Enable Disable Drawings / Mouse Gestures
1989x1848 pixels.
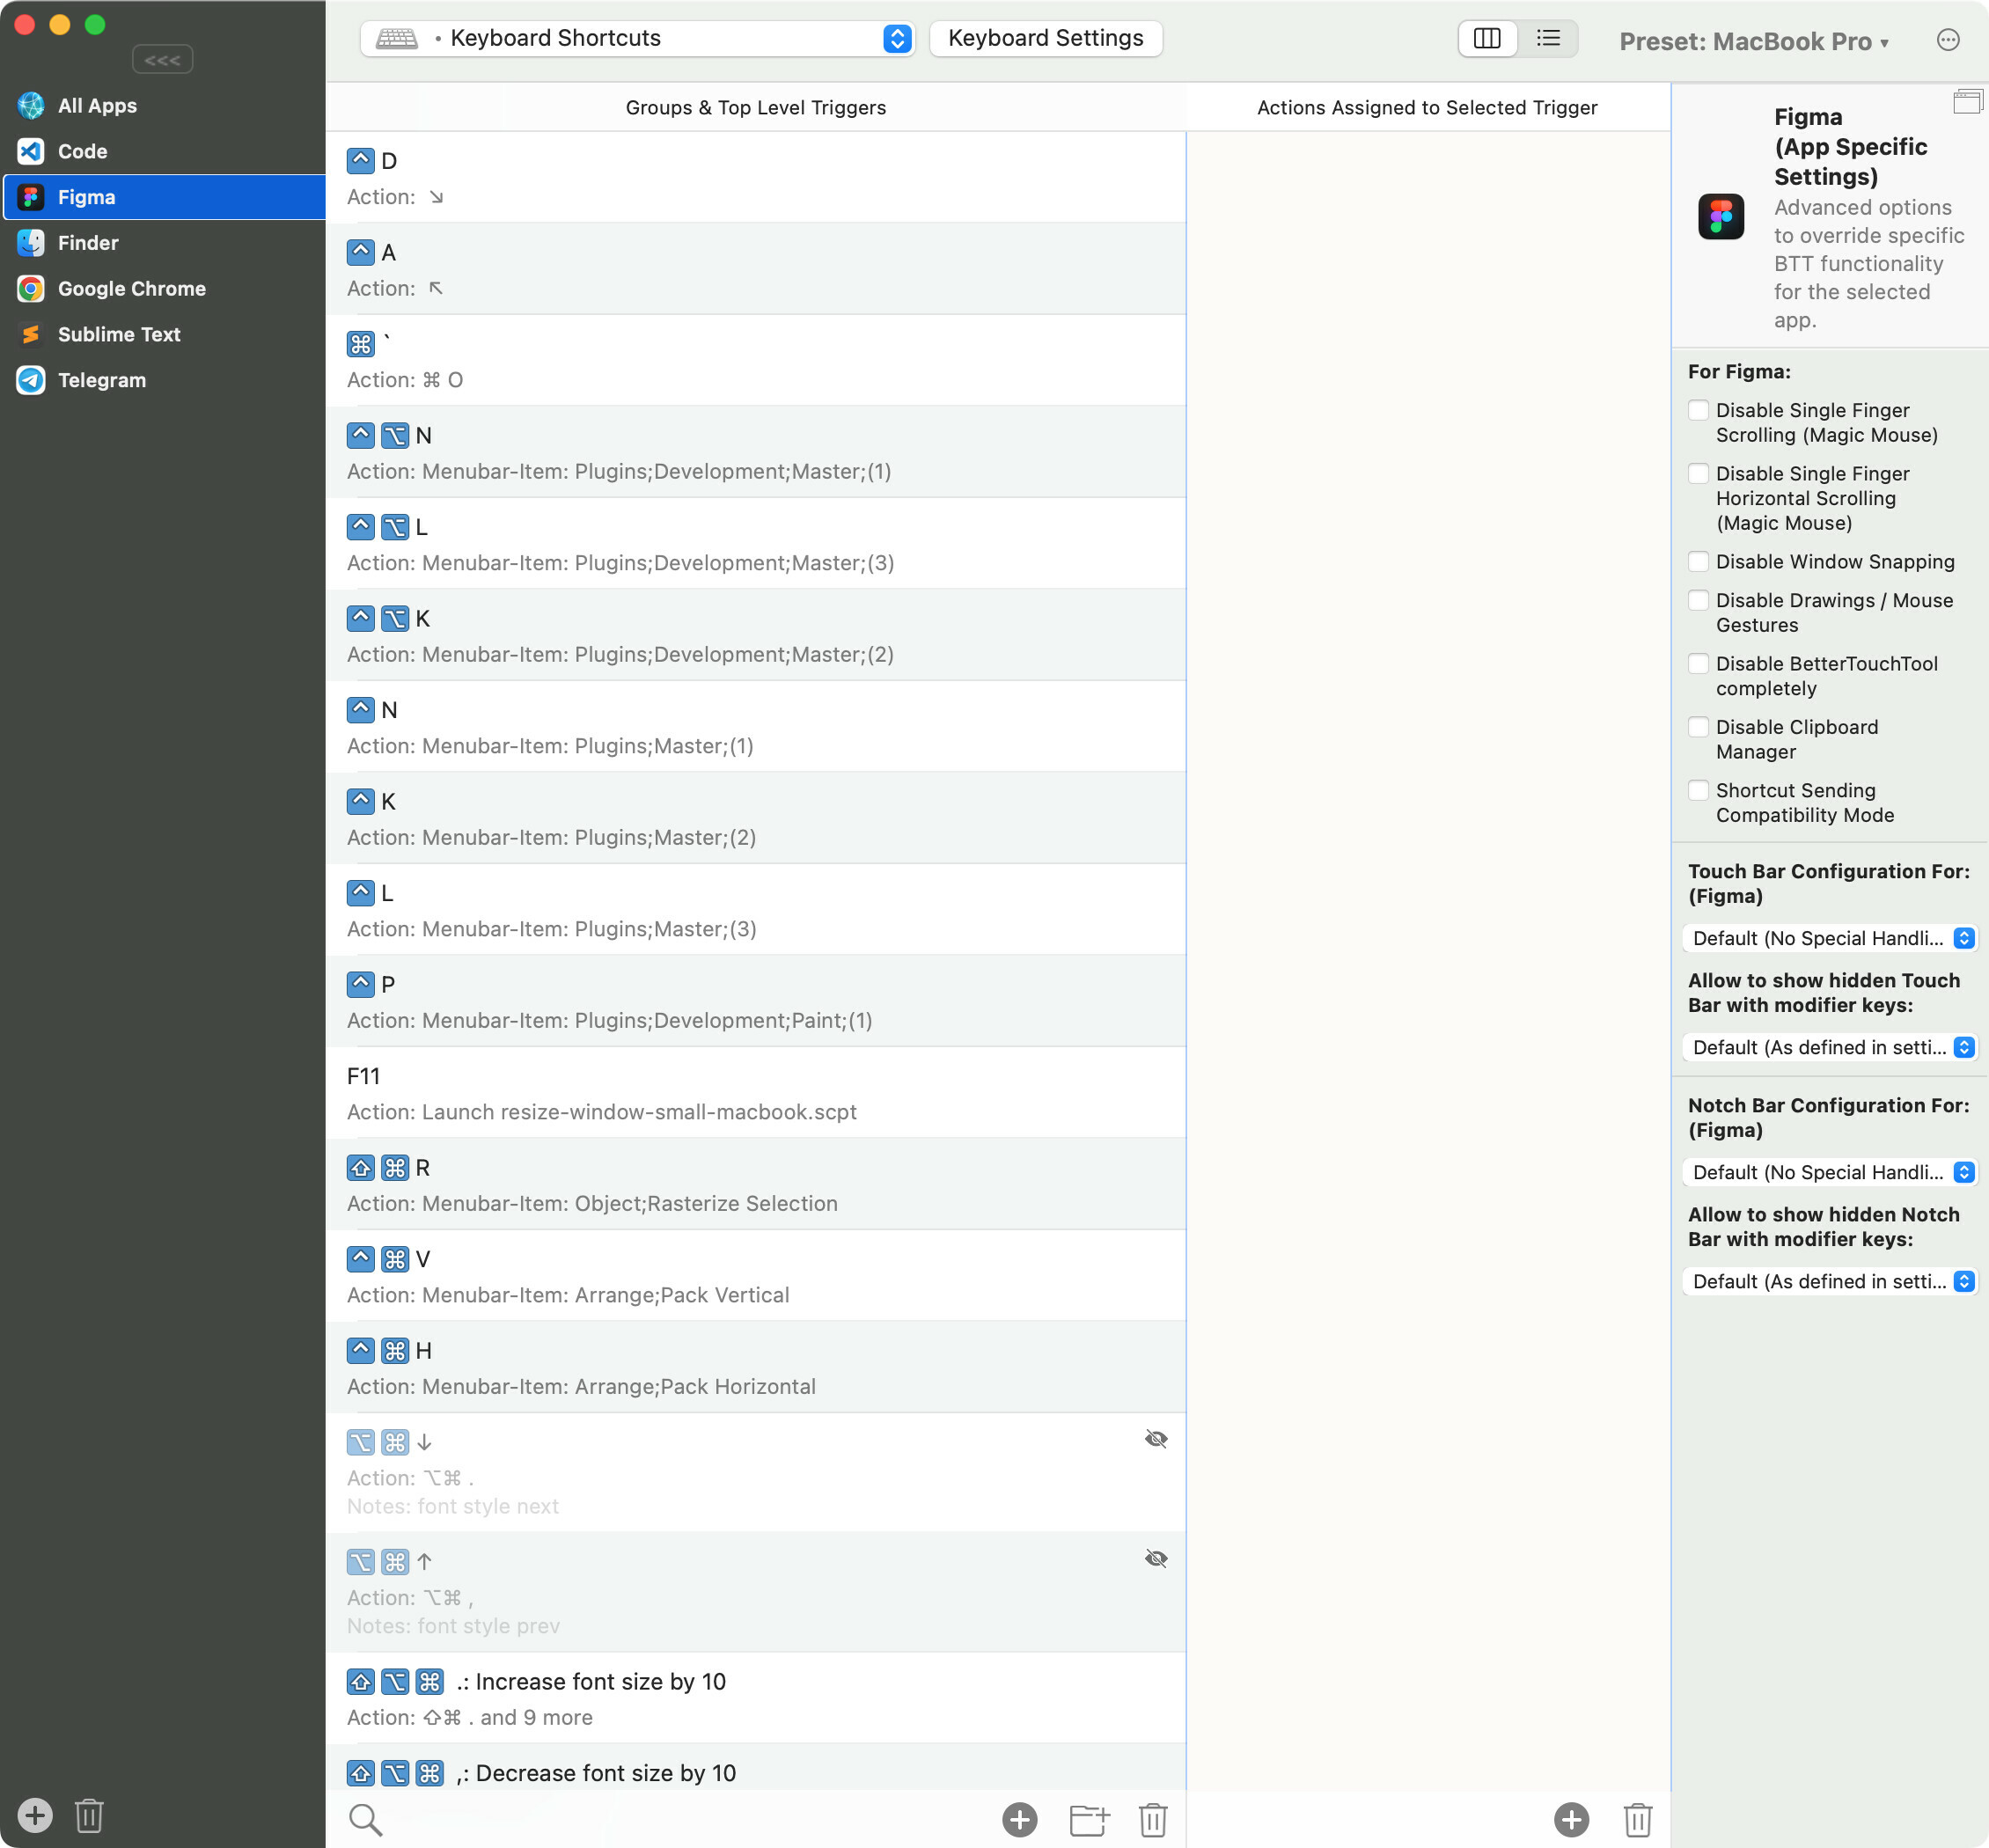pyautogui.click(x=1698, y=600)
